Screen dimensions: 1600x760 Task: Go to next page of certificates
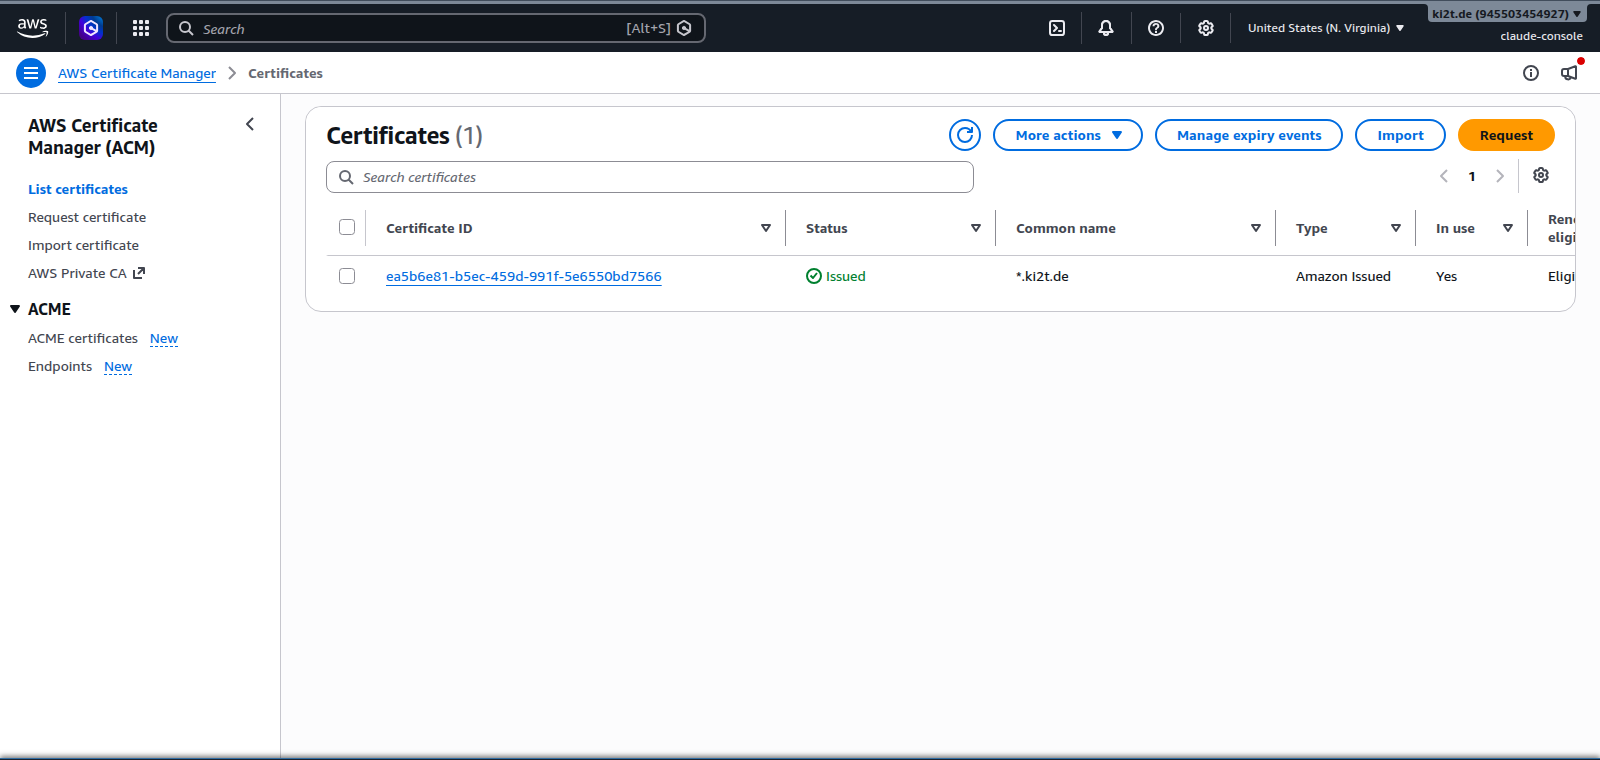tap(1500, 176)
